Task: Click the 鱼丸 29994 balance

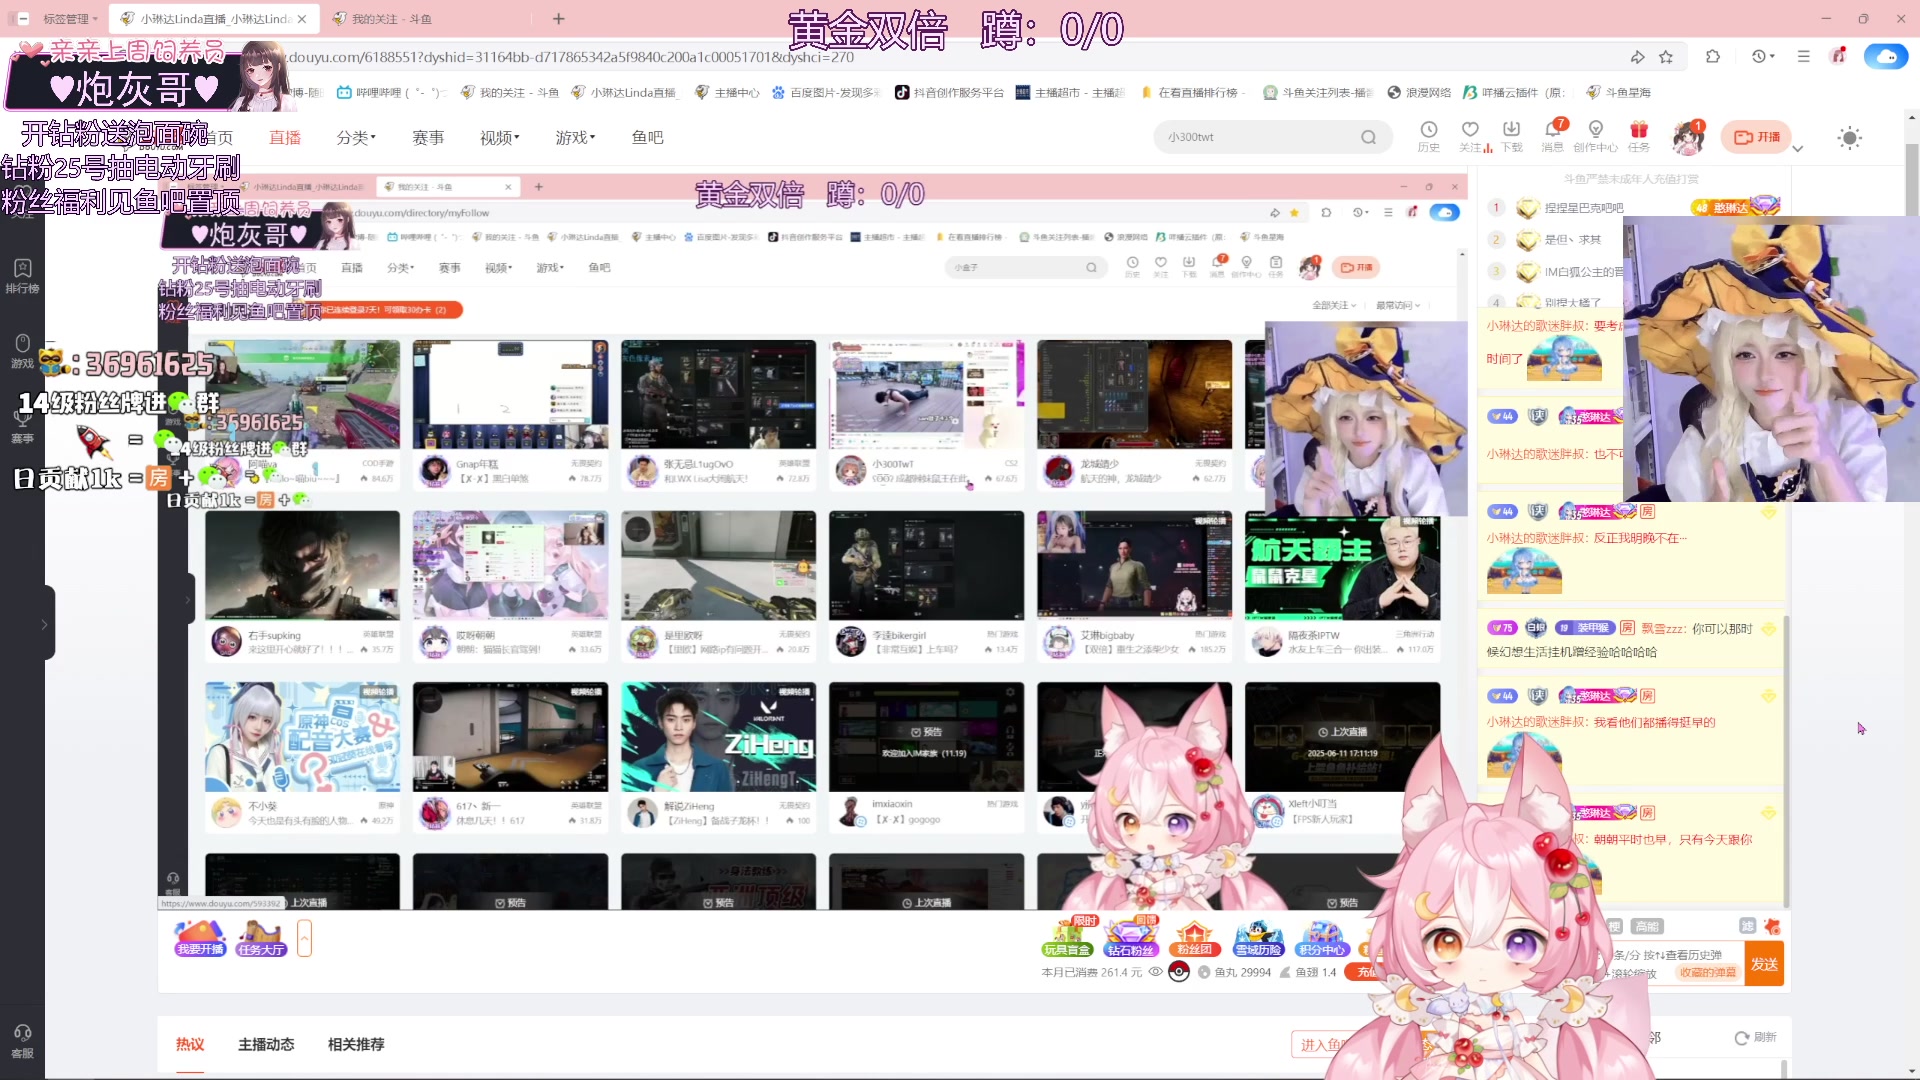Action: 1234,972
